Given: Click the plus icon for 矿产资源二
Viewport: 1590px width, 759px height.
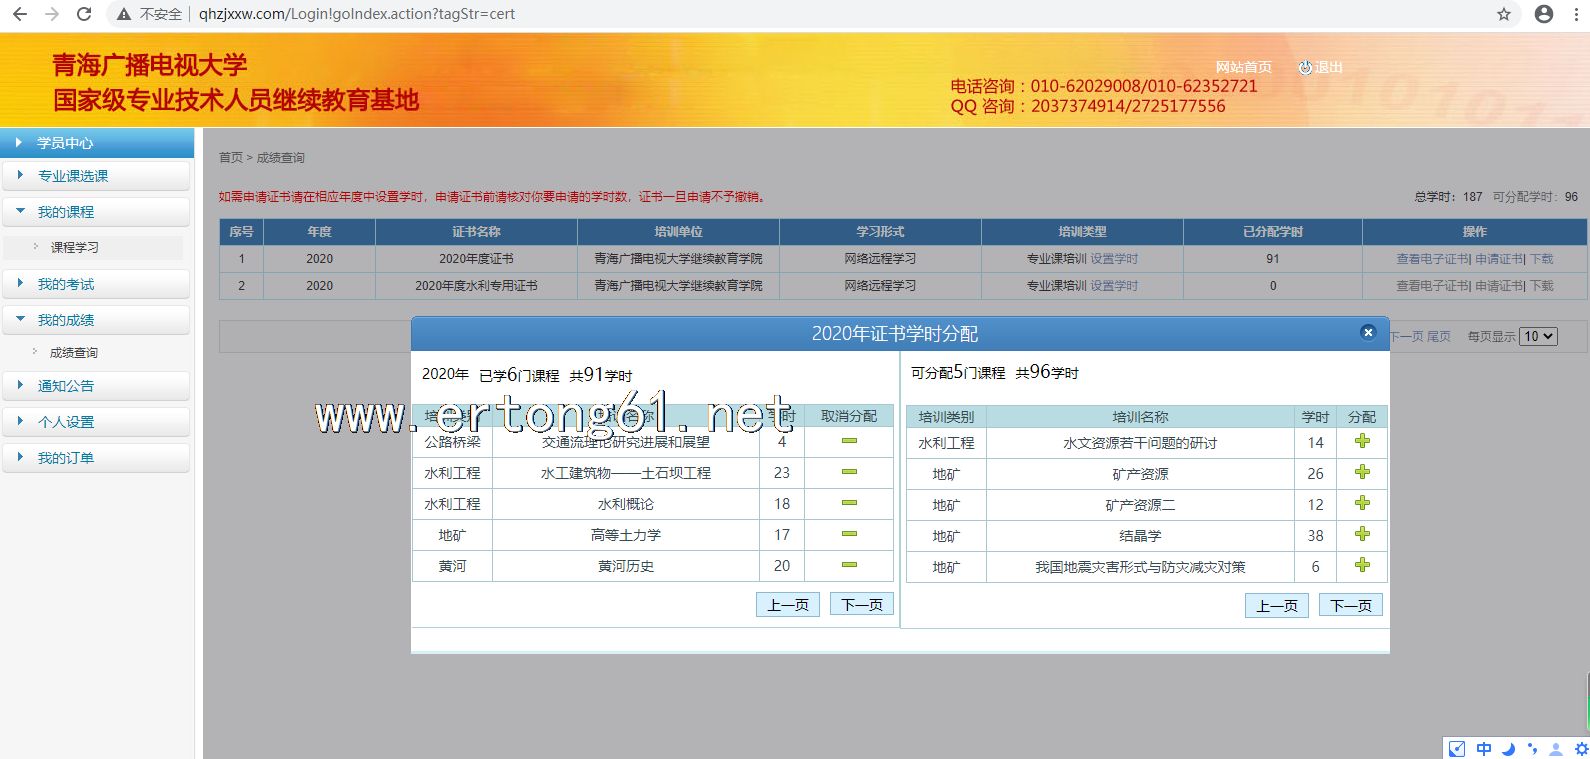Looking at the screenshot, I should click(1362, 504).
